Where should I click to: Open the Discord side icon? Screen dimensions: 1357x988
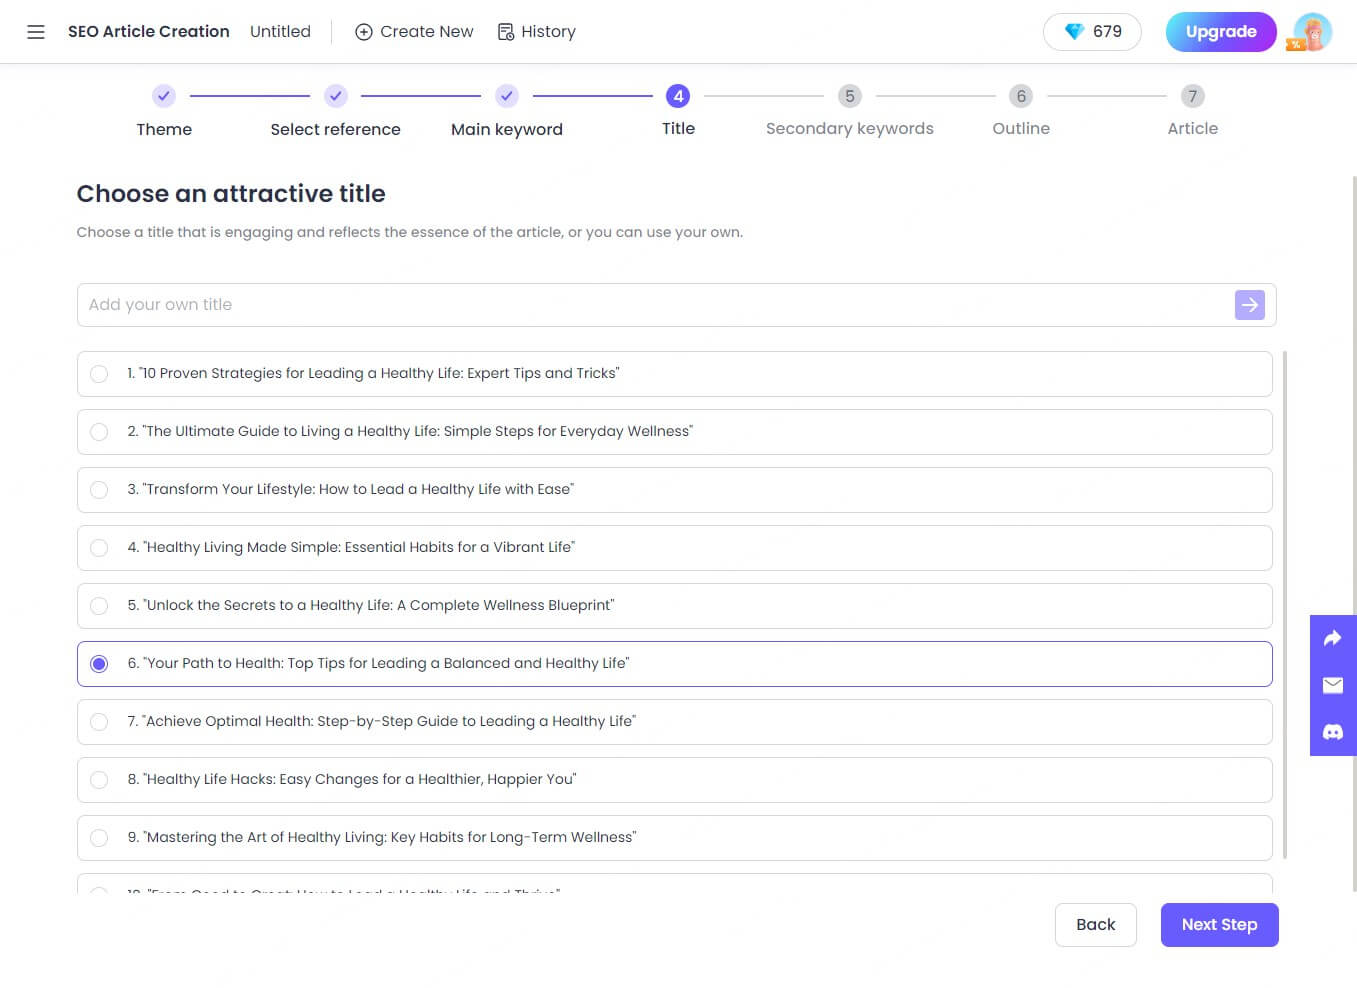click(1332, 732)
